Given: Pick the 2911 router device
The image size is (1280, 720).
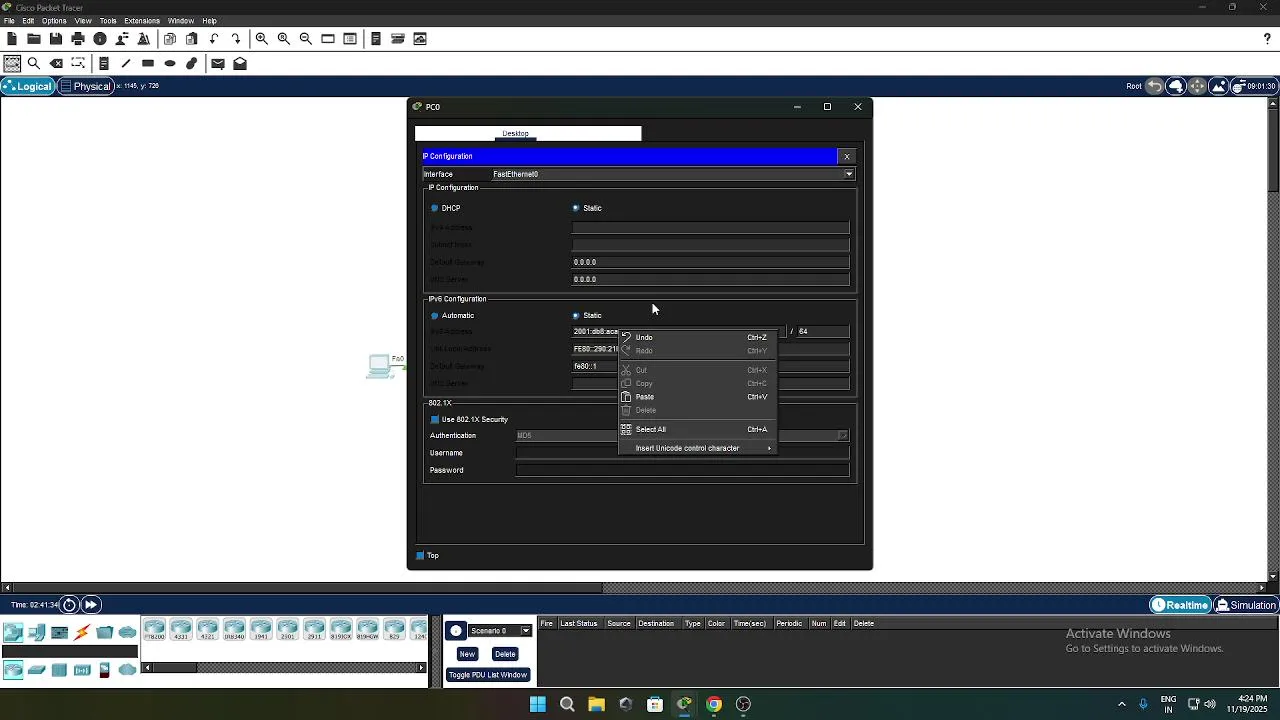Looking at the screenshot, I should (x=314, y=630).
